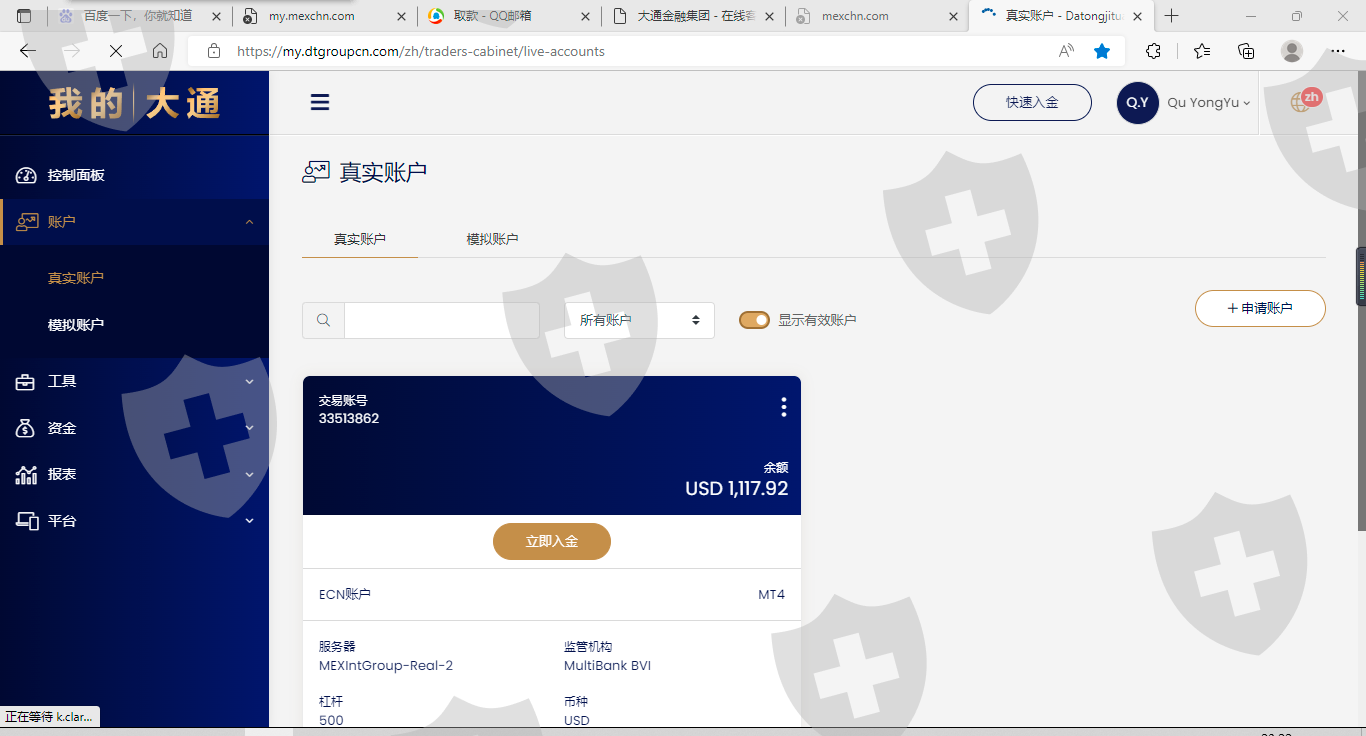1366x736 pixels.
Task: Click the 我的大通 logo
Action: [134, 103]
